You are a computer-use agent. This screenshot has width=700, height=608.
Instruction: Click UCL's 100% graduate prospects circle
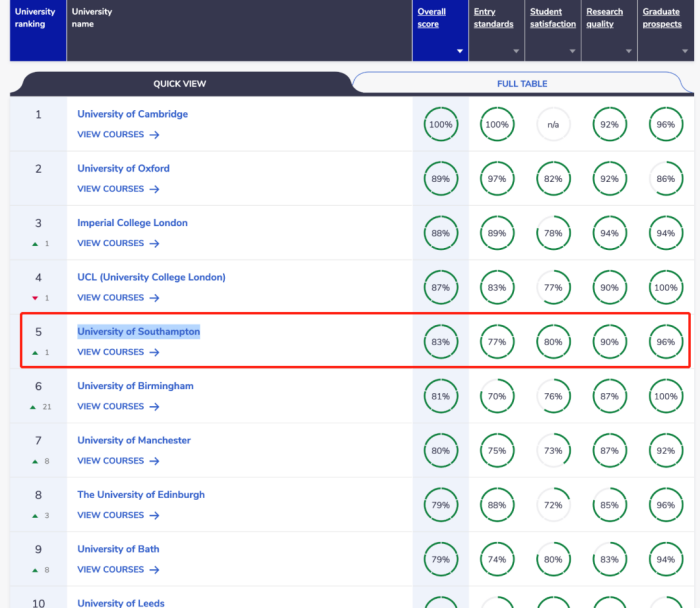click(666, 287)
